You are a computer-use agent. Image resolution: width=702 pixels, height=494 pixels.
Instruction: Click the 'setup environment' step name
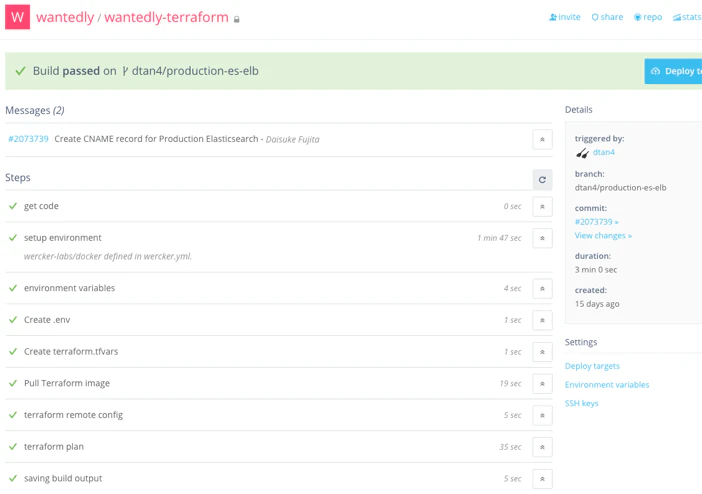coord(63,238)
